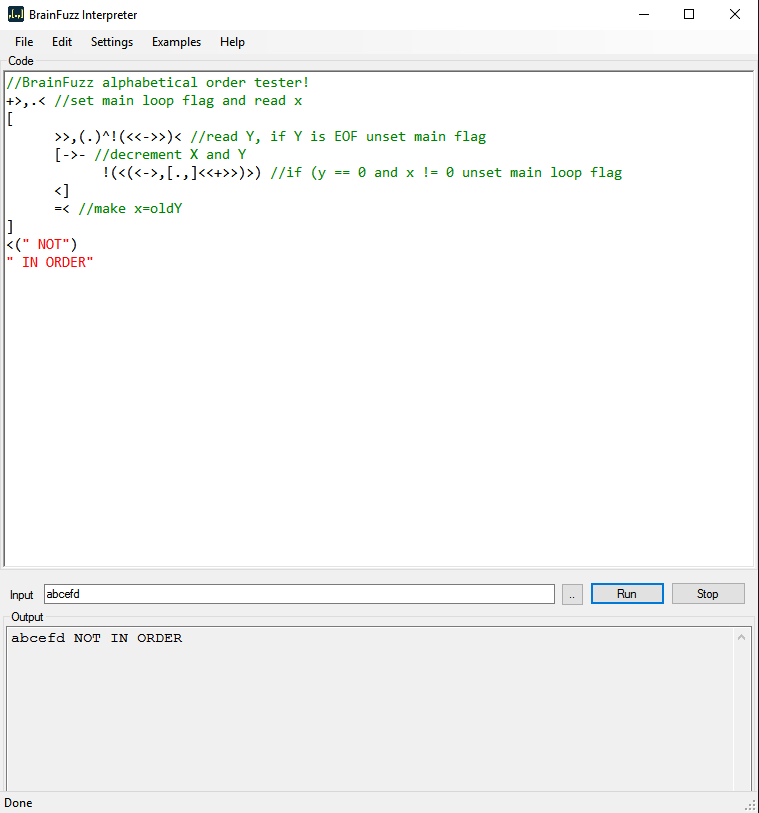This screenshot has height=813, width=759.
Task: Click the Done status bar text
Action: point(19,804)
